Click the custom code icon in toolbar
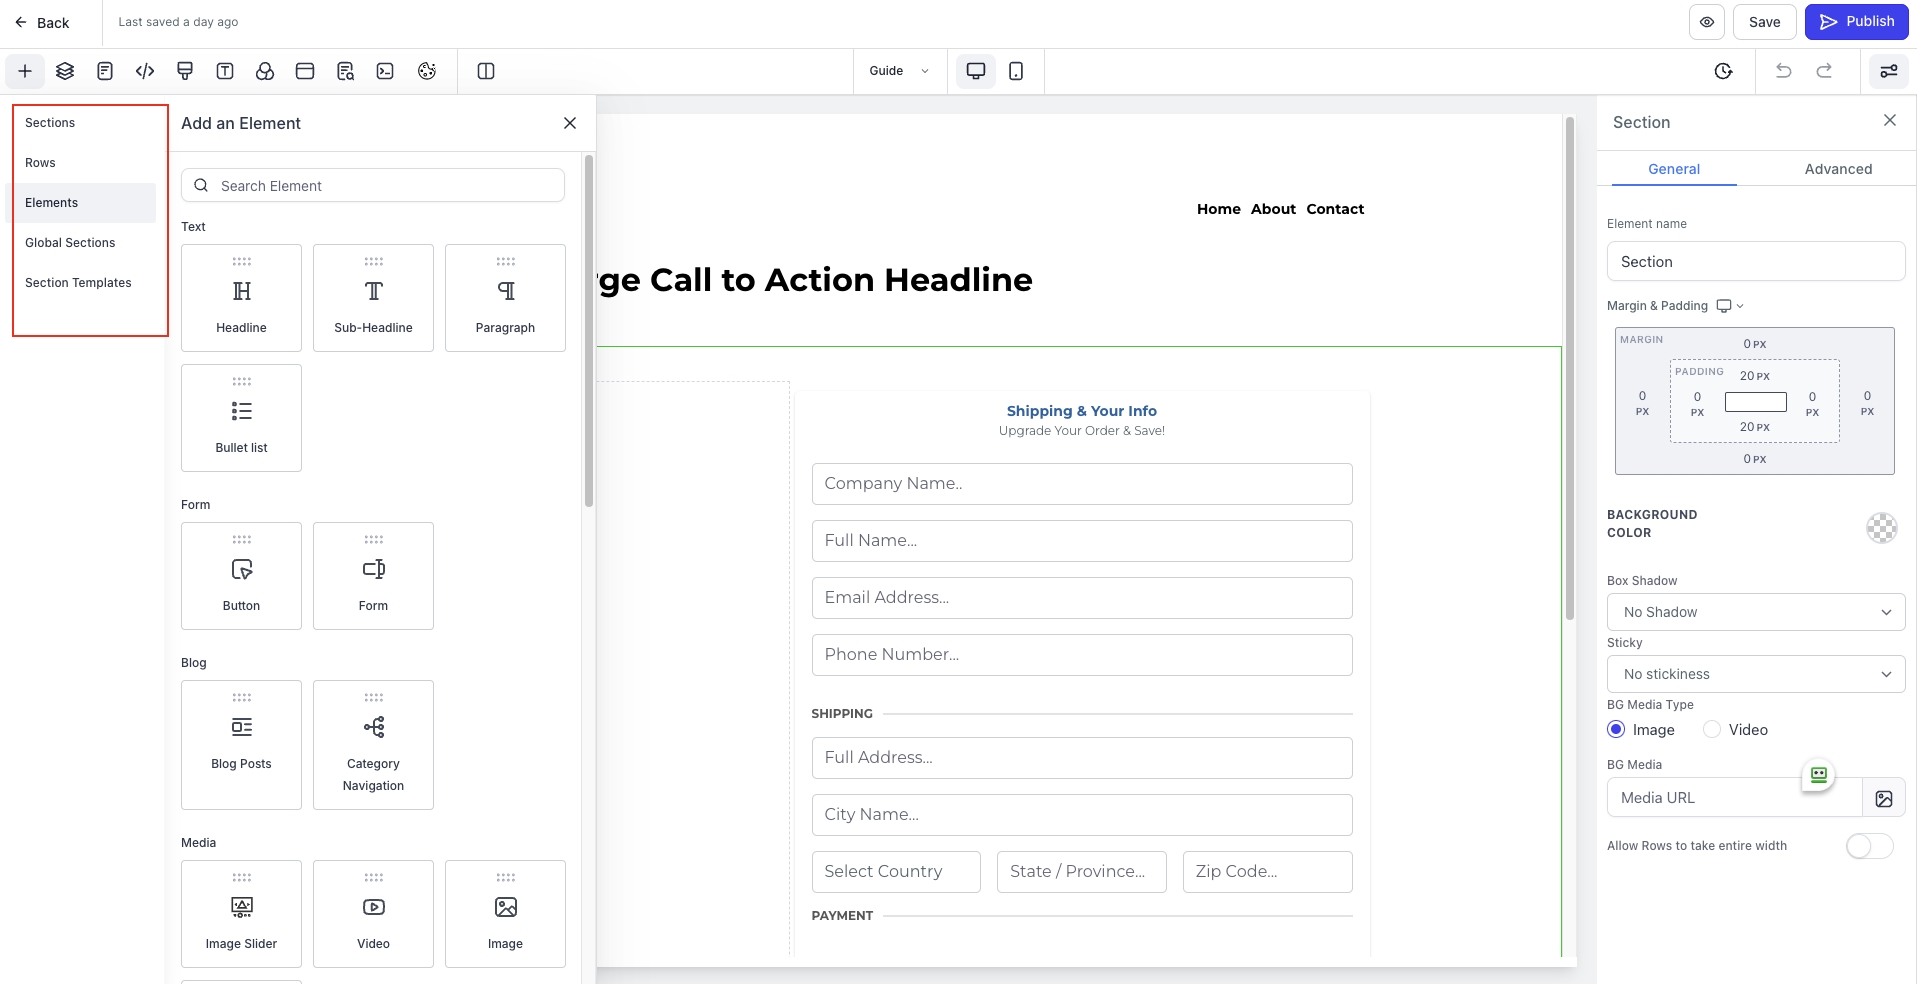The image size is (1917, 984). (145, 71)
